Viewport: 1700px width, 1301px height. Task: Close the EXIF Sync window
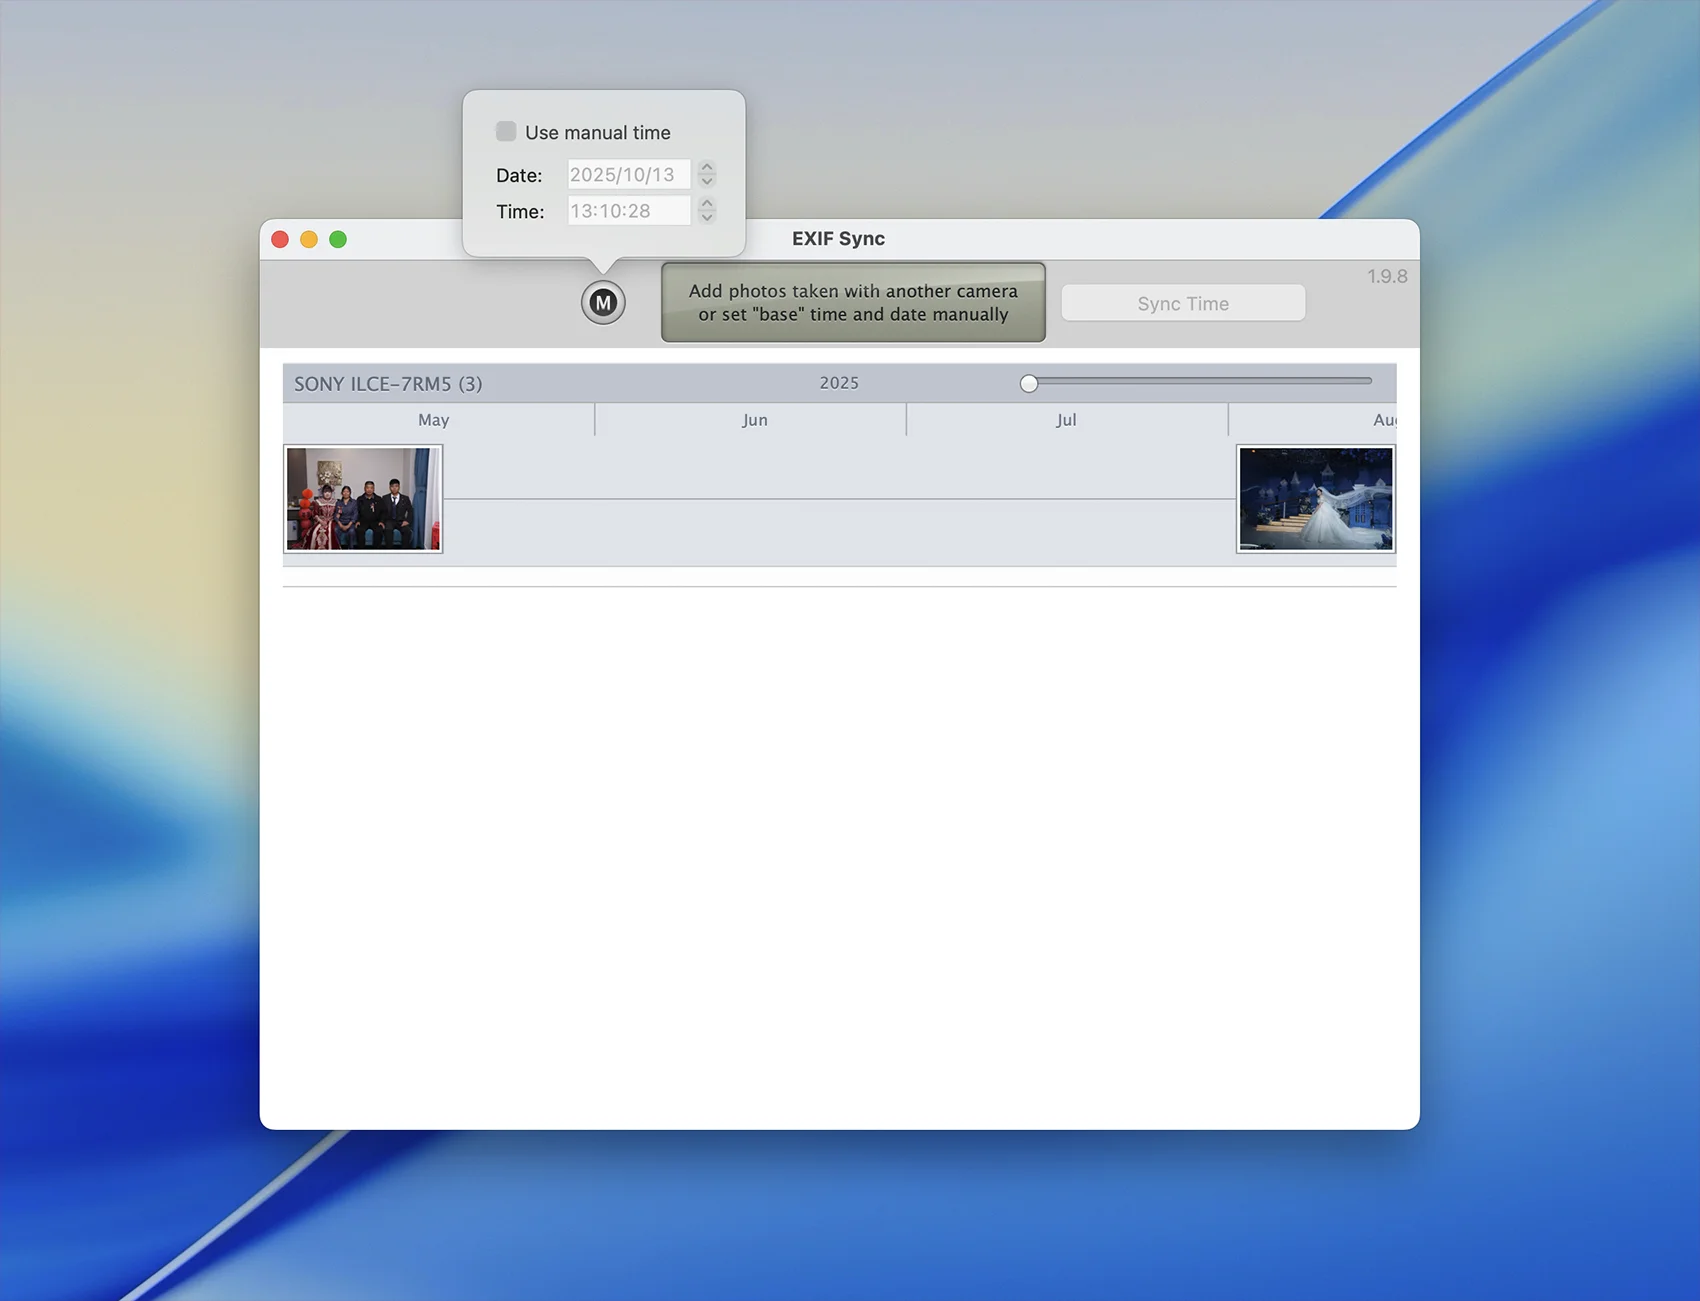click(280, 239)
